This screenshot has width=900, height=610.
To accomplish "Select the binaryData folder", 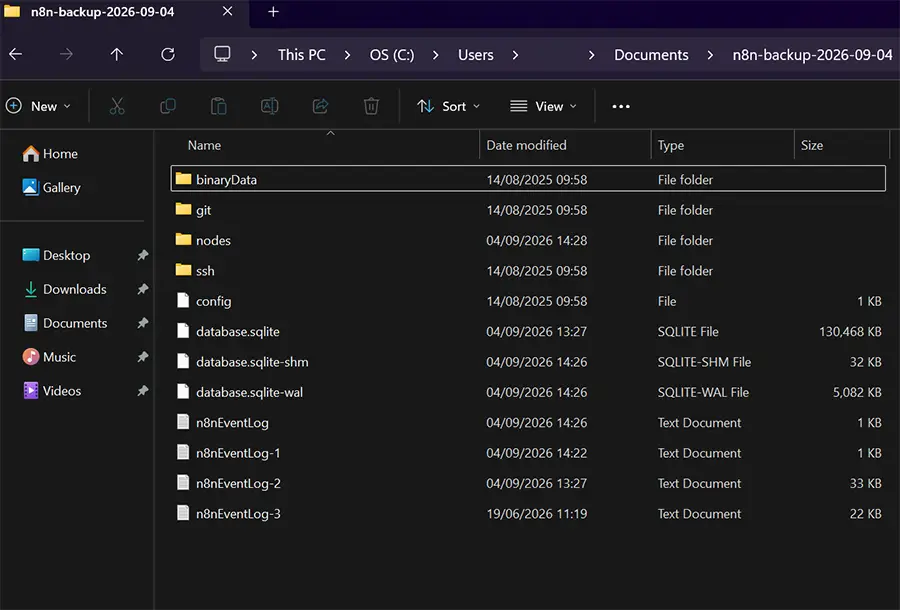I will tap(528, 179).
